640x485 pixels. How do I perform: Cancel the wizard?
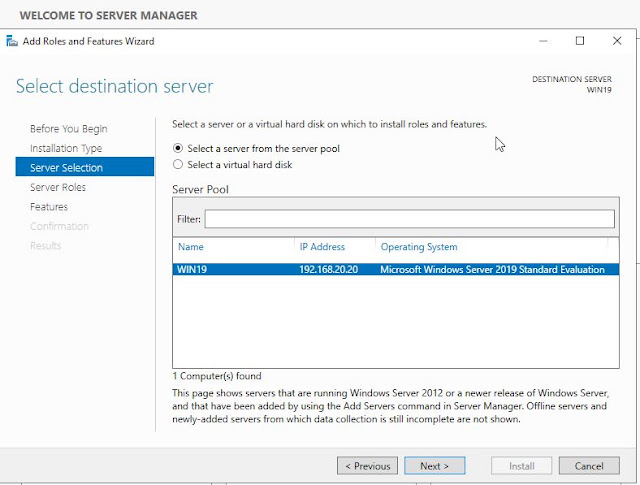click(x=589, y=466)
